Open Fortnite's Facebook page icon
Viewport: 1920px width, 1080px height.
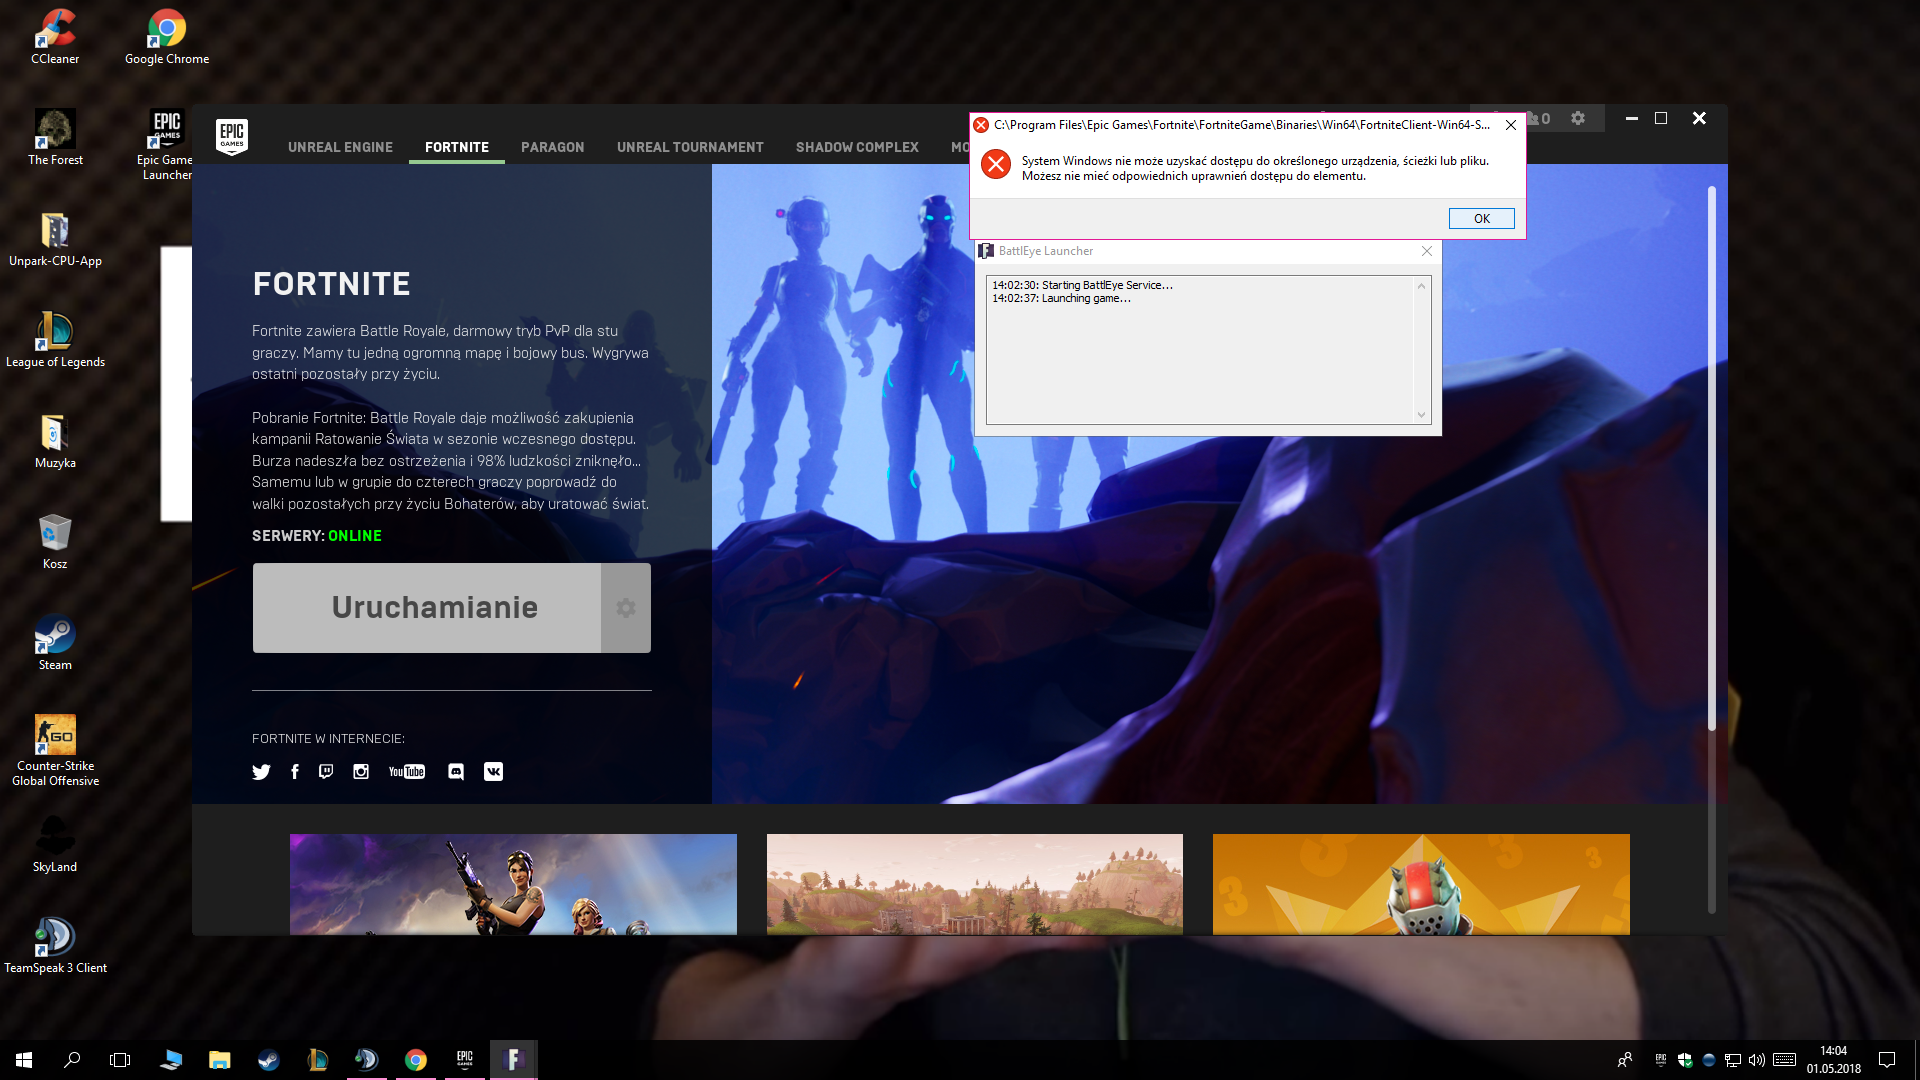[x=295, y=772]
